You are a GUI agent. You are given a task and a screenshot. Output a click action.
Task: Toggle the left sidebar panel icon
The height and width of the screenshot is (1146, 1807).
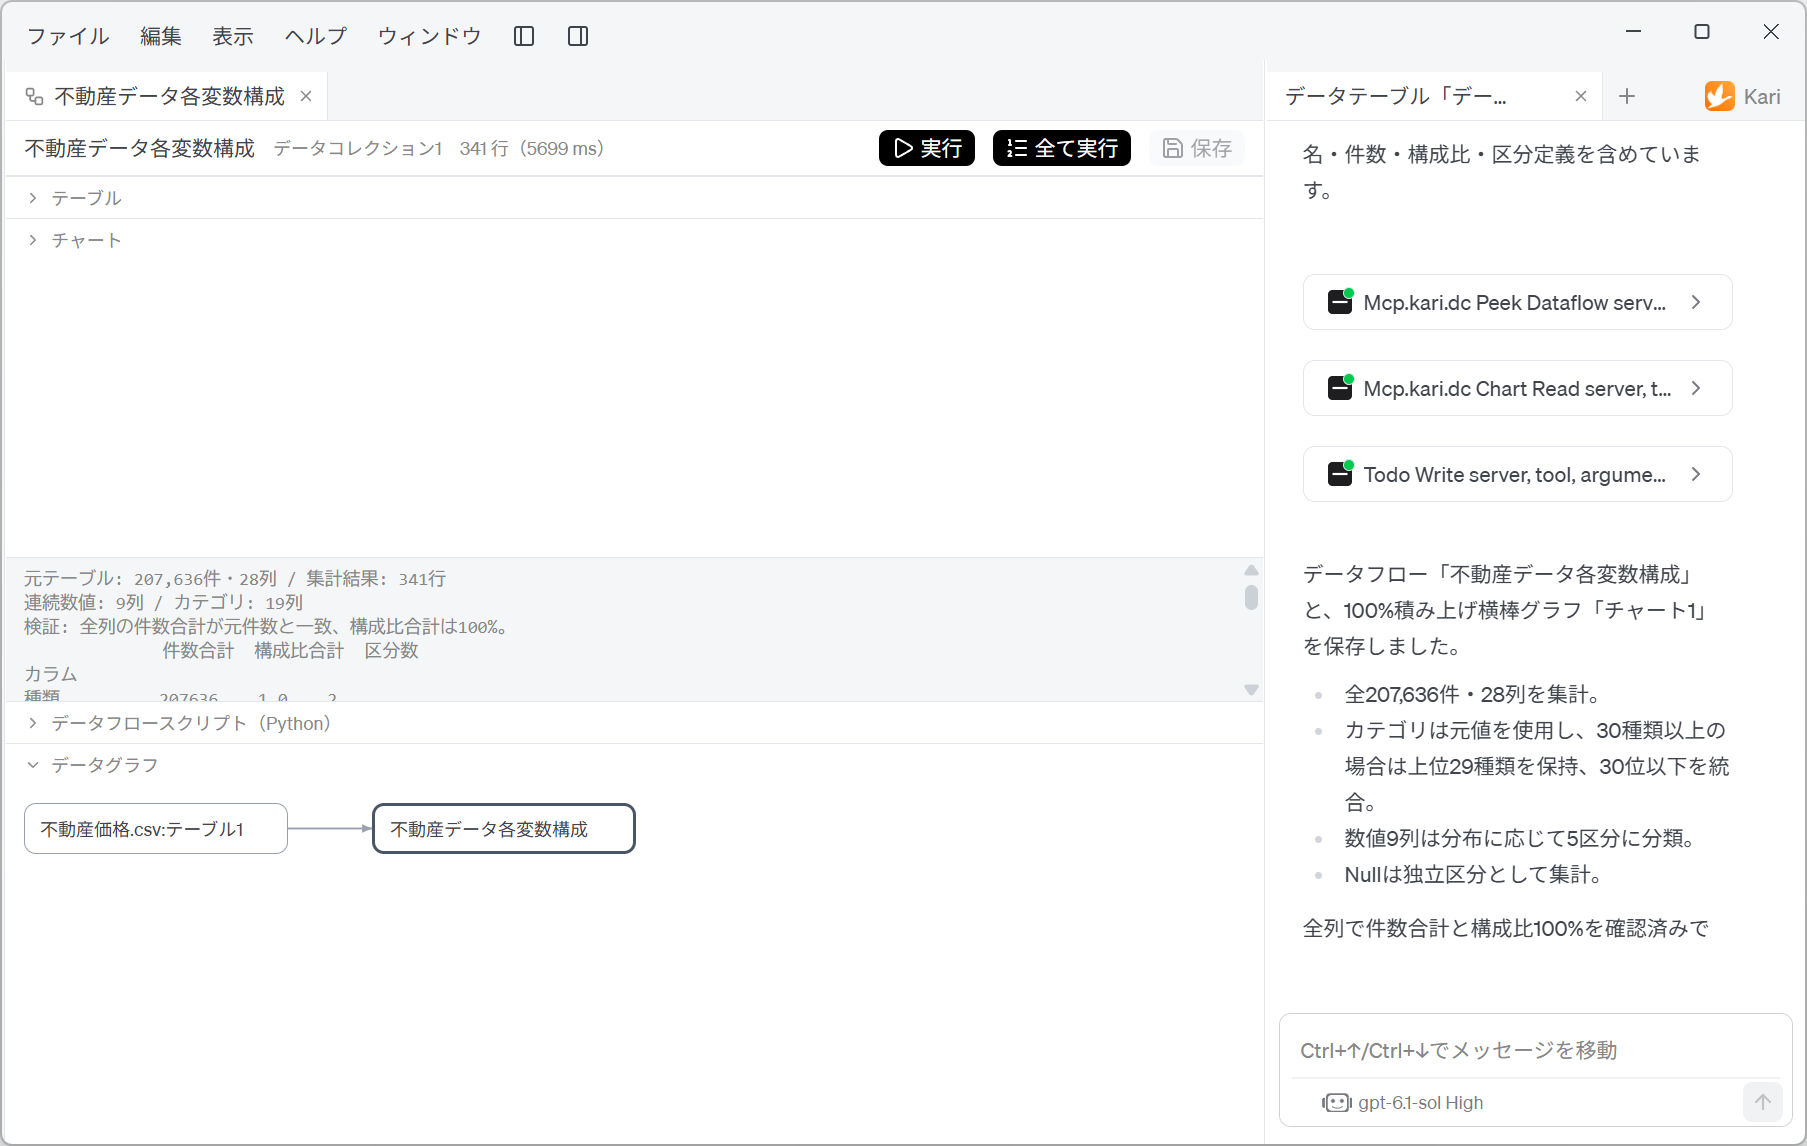[x=524, y=36]
